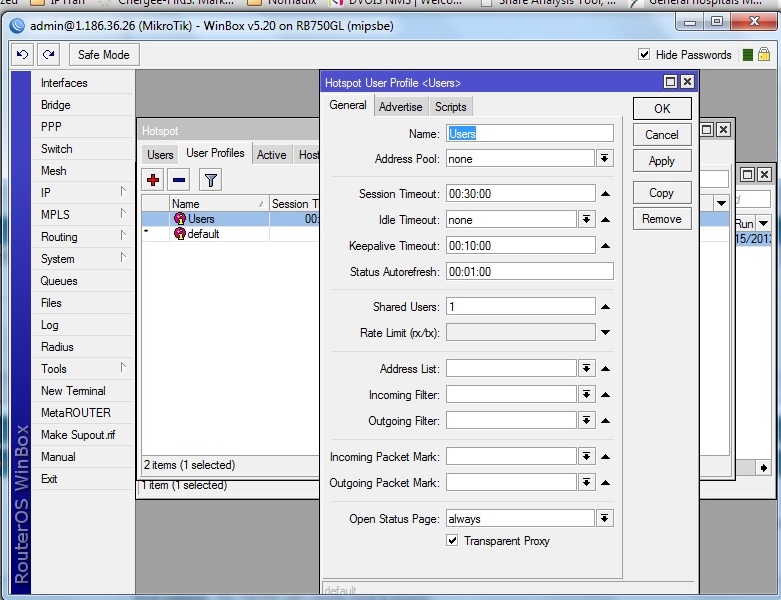The height and width of the screenshot is (600, 781).
Task: Toggle the Safe Mode button
Action: tap(104, 55)
